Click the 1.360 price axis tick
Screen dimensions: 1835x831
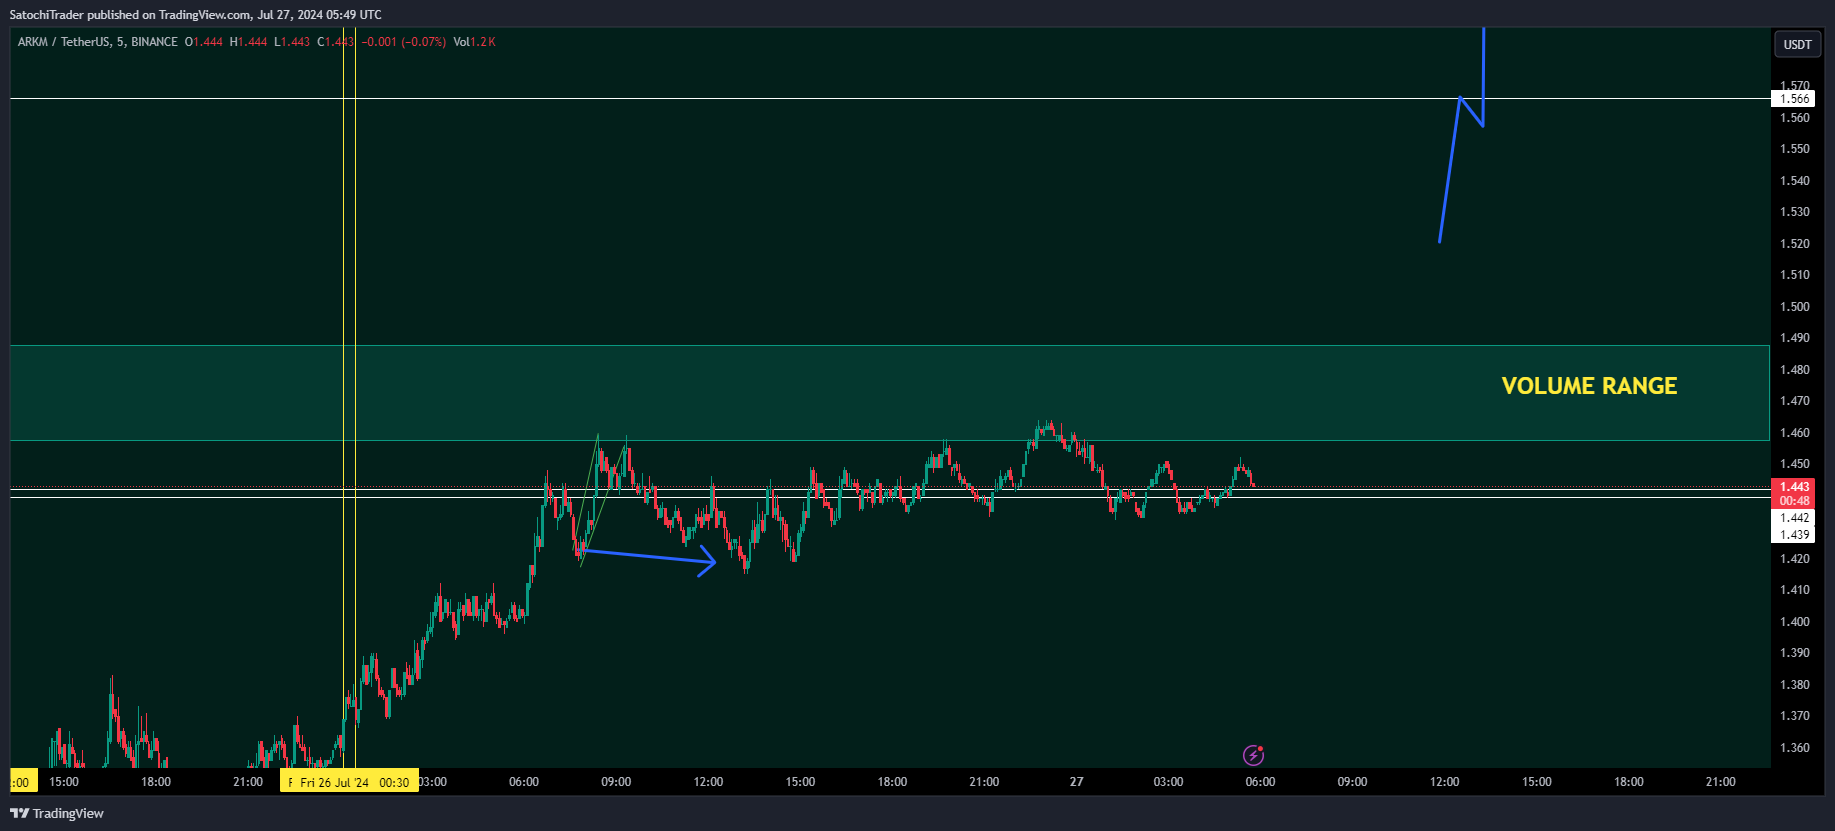[1794, 748]
